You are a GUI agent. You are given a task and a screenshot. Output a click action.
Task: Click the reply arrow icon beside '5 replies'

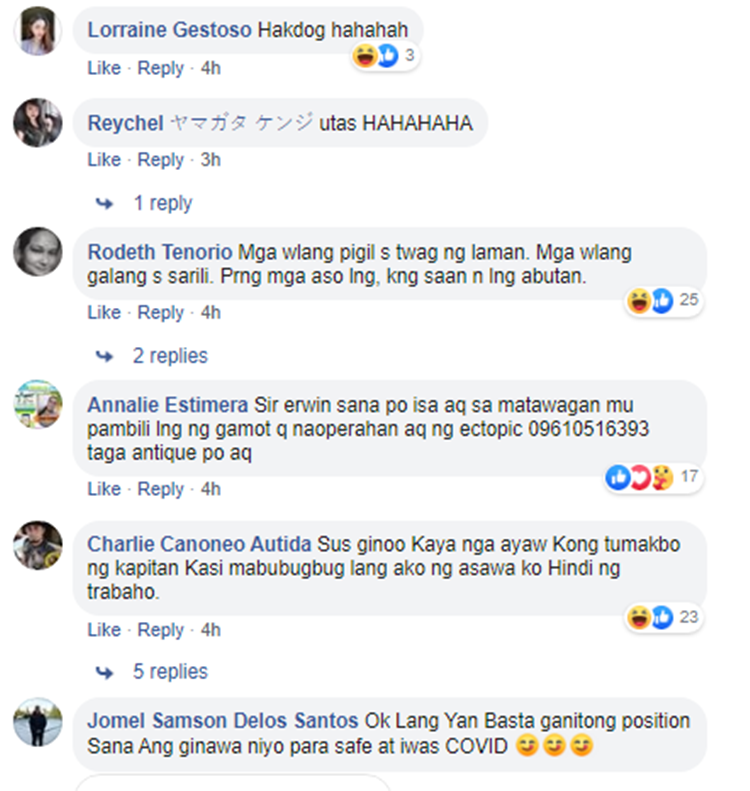[104, 672]
